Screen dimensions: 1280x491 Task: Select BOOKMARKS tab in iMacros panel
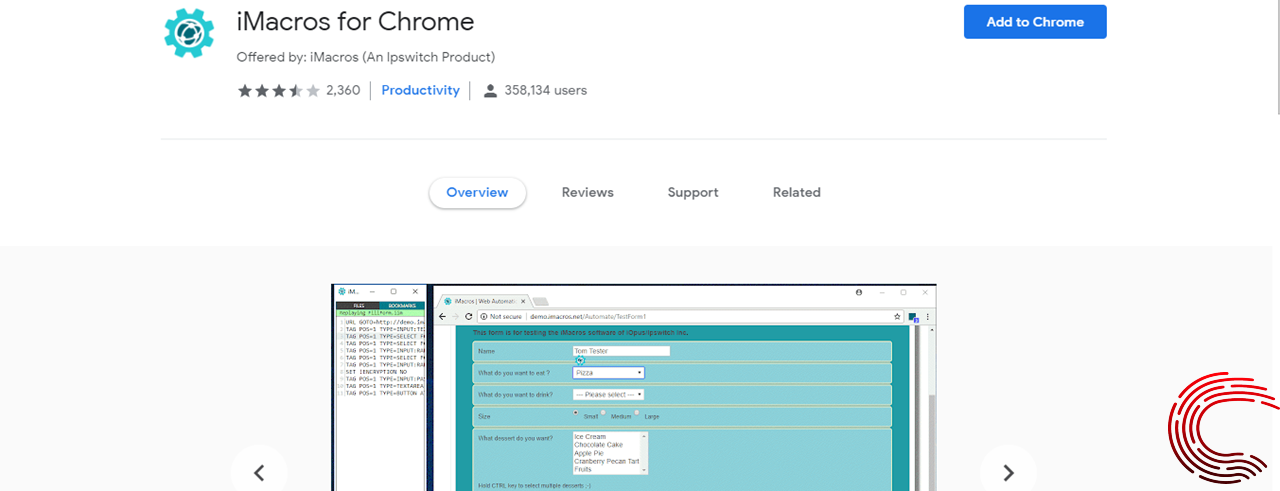pyautogui.click(x=402, y=305)
